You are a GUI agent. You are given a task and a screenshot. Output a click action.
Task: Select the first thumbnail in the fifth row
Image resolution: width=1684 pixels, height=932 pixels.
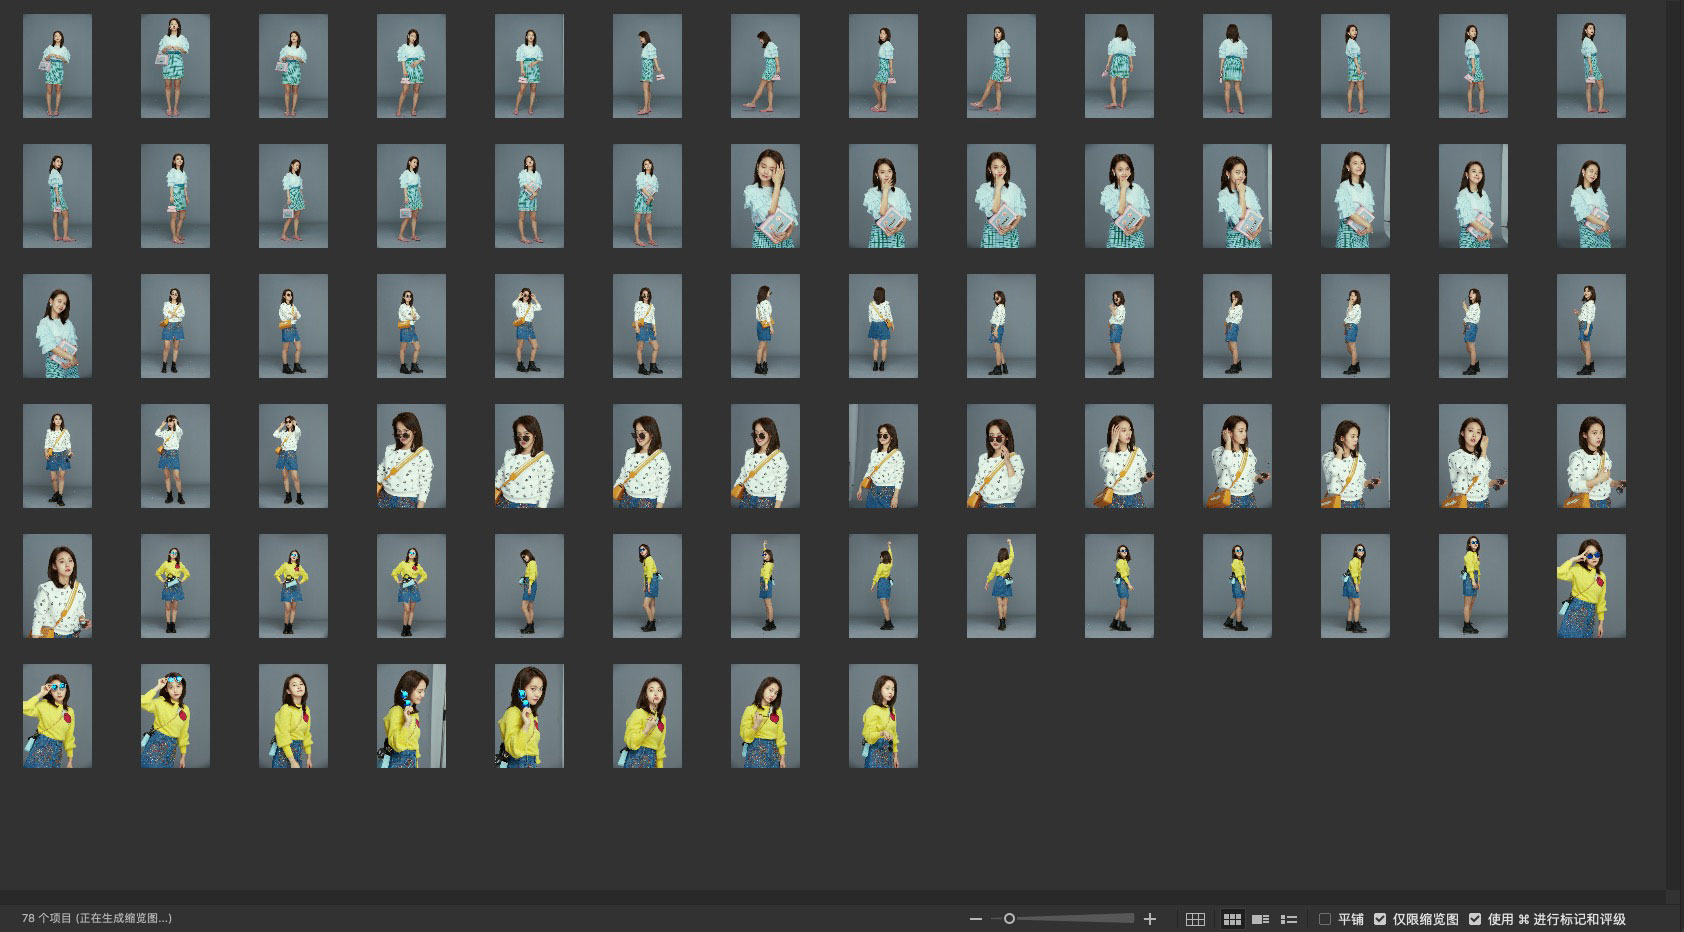click(57, 586)
